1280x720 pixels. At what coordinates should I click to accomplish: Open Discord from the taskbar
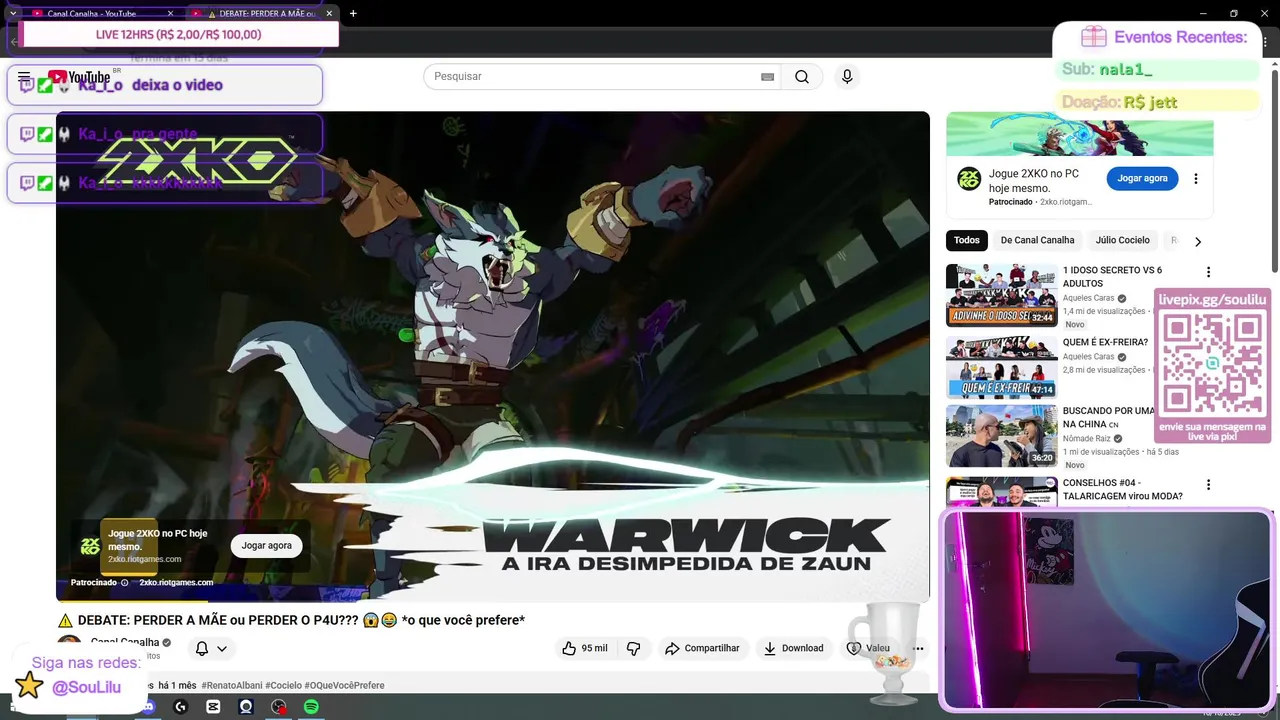148,707
